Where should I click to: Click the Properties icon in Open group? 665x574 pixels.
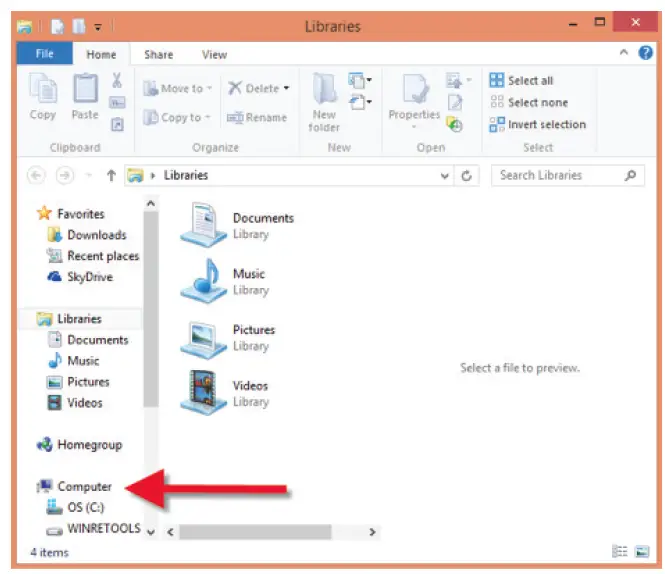click(414, 89)
